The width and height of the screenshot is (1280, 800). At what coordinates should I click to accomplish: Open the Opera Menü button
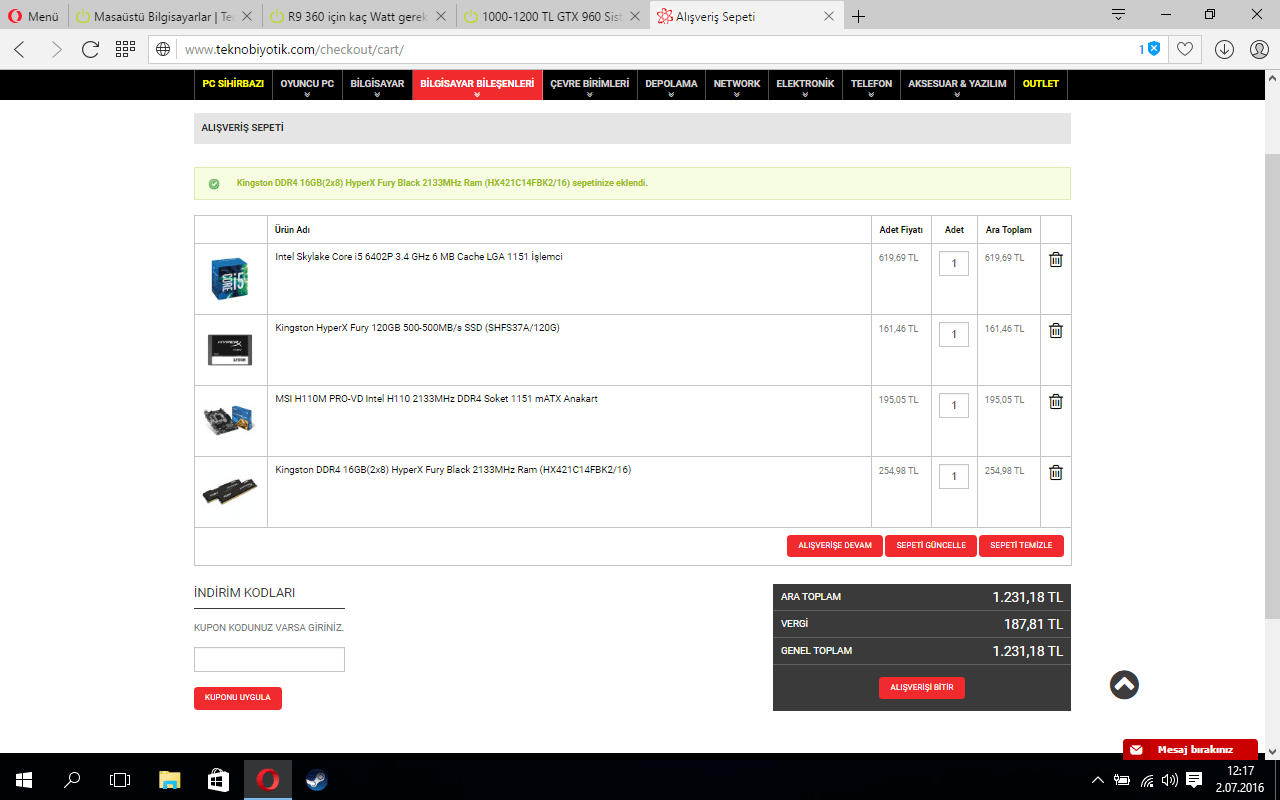tap(33, 17)
